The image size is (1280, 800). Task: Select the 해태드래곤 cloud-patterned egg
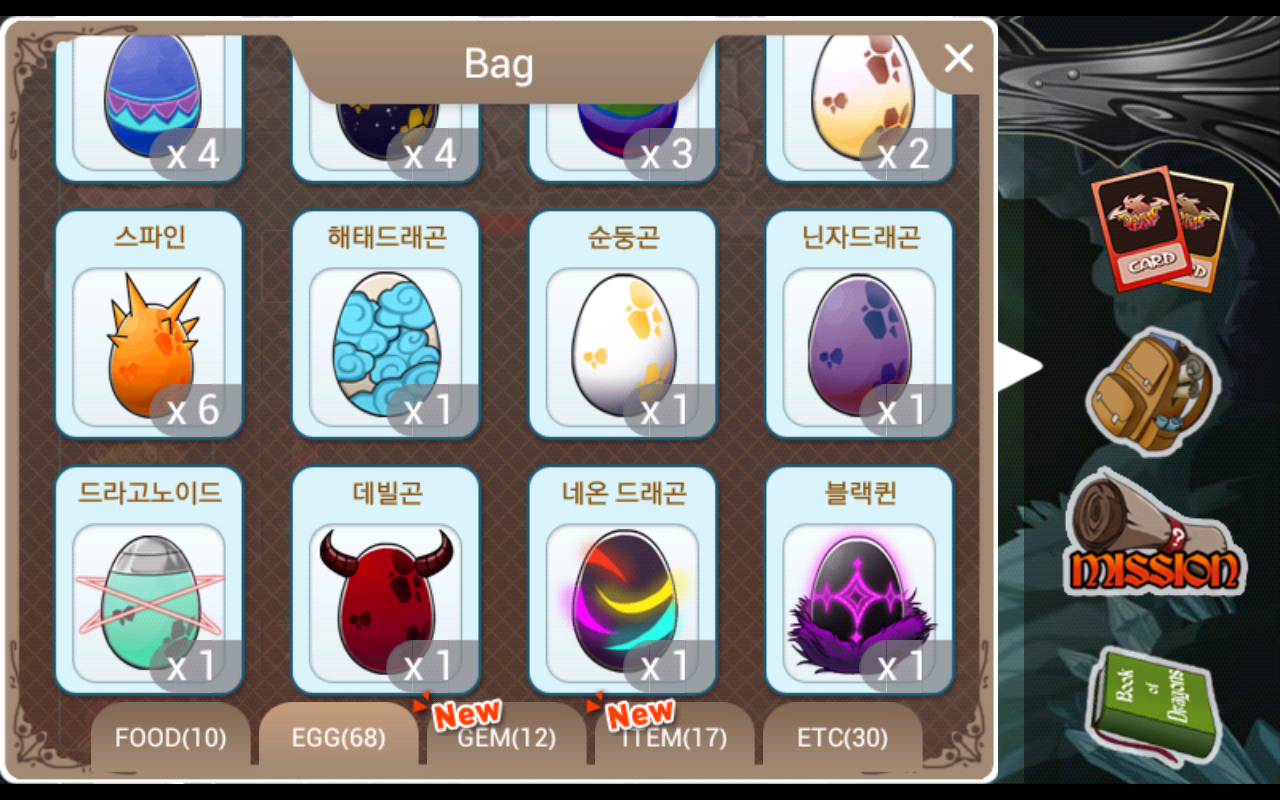pyautogui.click(x=386, y=324)
